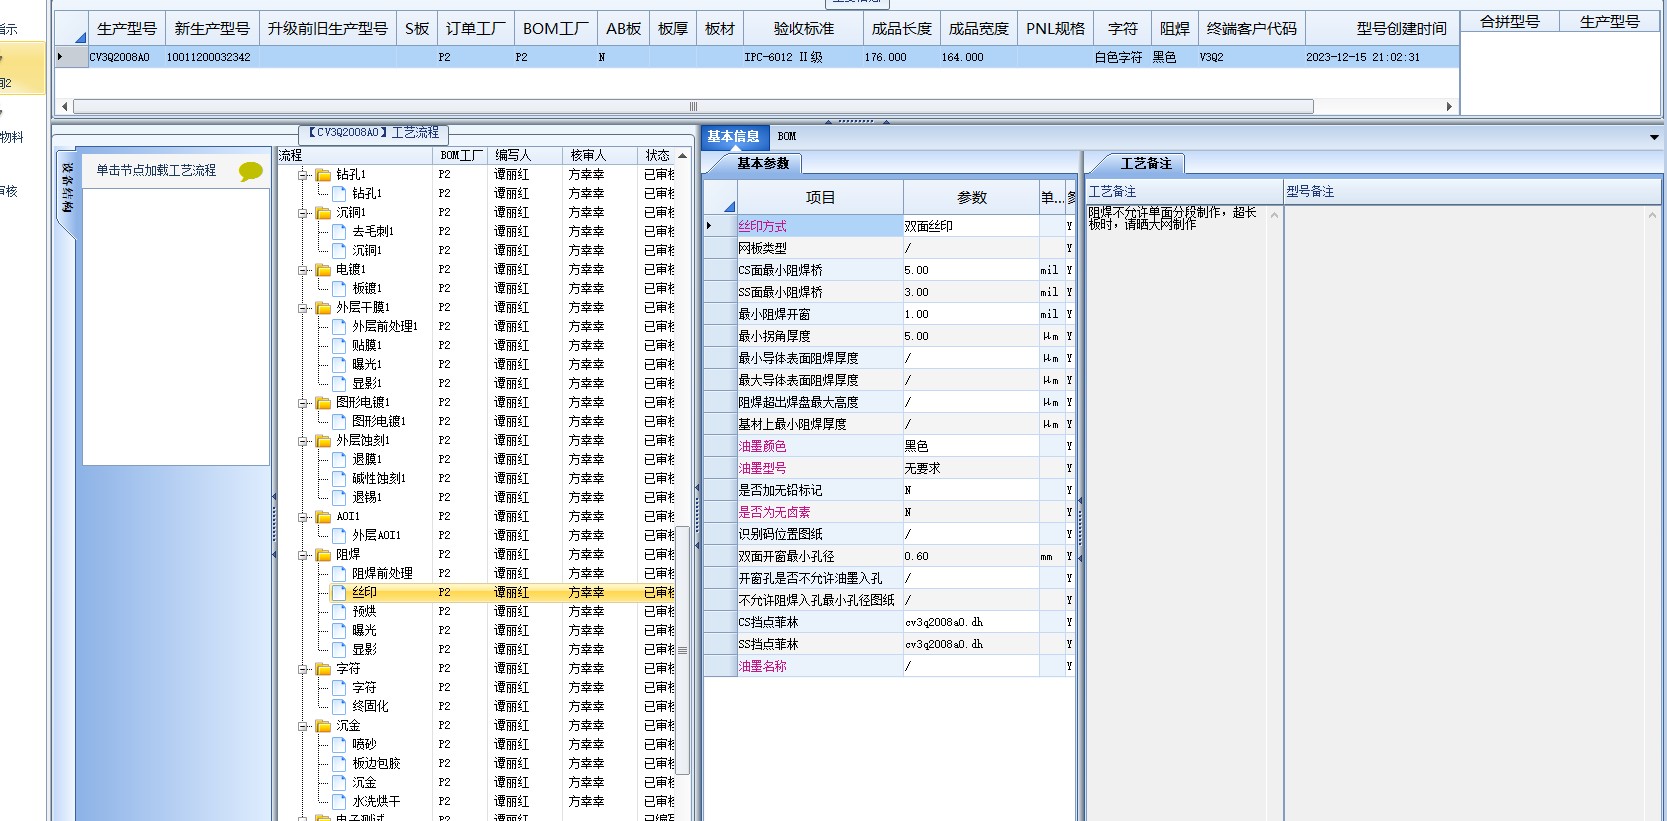Select the 水洗烘干 tree step
Image resolution: width=1667 pixels, height=821 pixels.
pos(376,801)
